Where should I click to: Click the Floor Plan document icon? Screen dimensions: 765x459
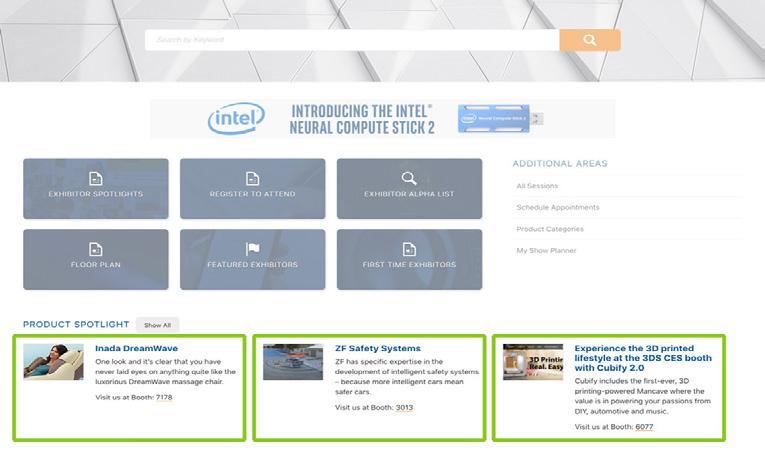pyautogui.click(x=96, y=249)
